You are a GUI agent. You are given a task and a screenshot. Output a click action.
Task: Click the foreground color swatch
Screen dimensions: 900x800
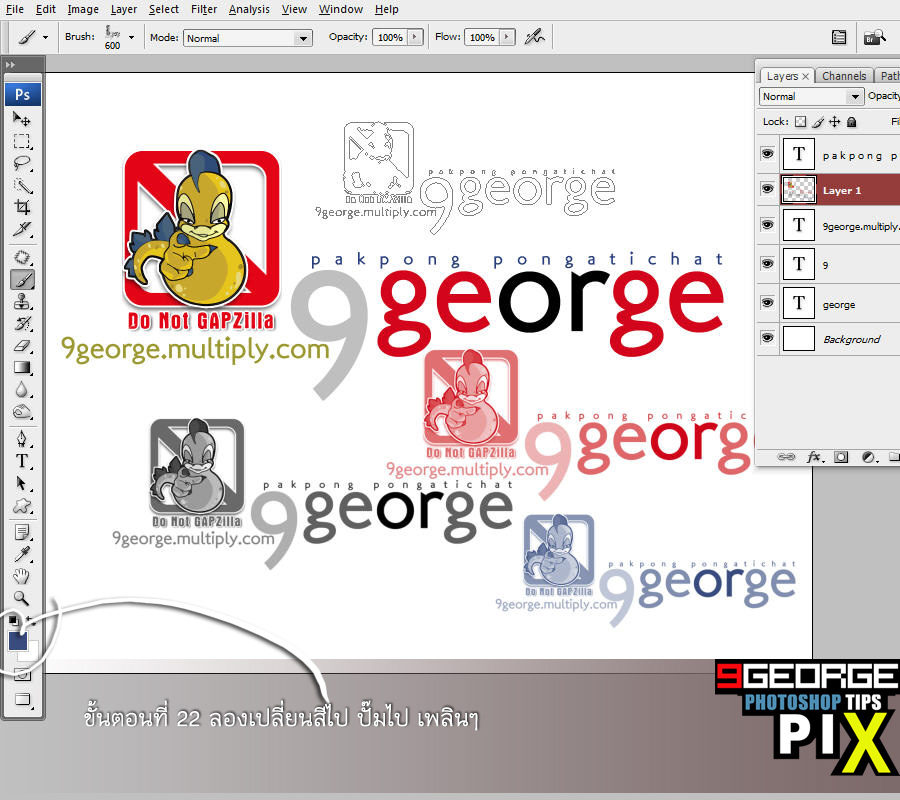[x=18, y=640]
